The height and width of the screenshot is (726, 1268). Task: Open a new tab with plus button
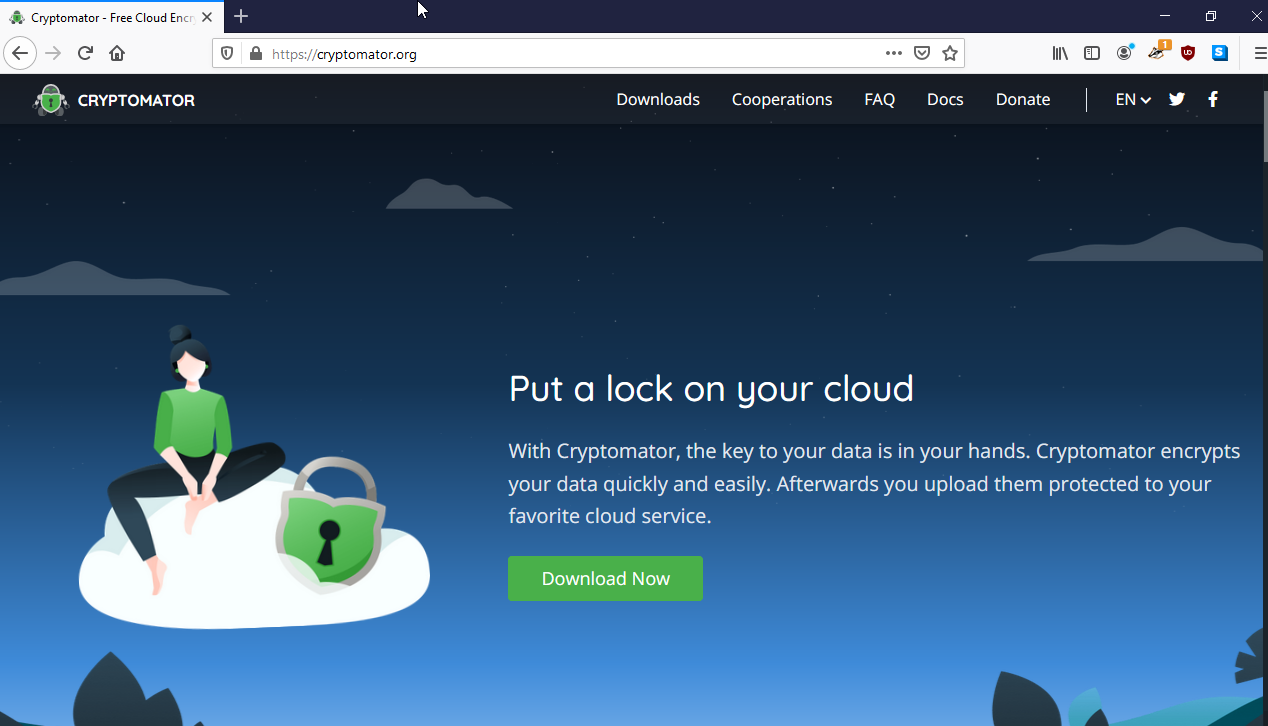pos(241,16)
